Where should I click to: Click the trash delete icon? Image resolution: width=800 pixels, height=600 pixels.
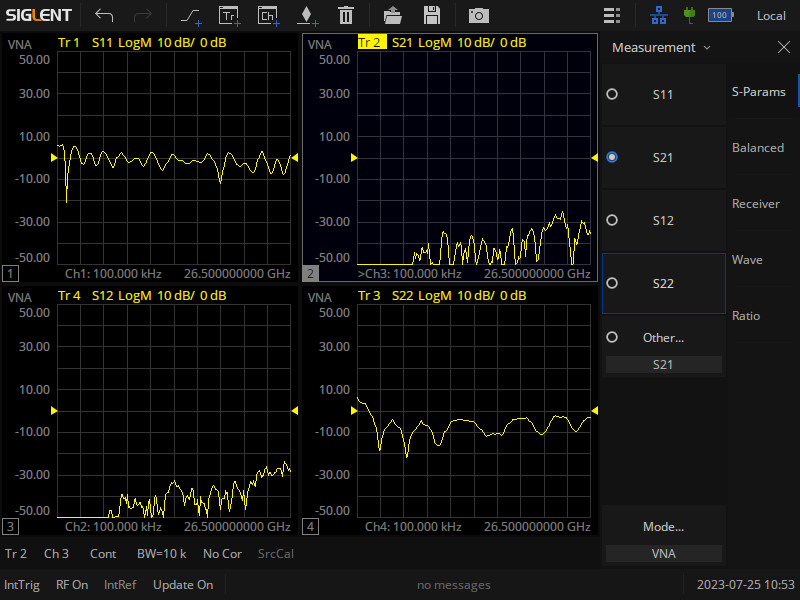tap(346, 16)
